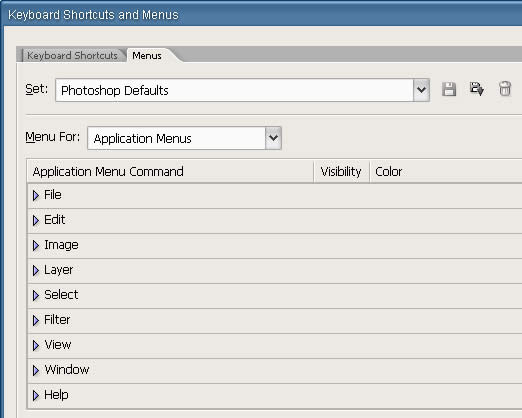Select the Menus tab
Screen dimensions: 522x418
(147, 55)
